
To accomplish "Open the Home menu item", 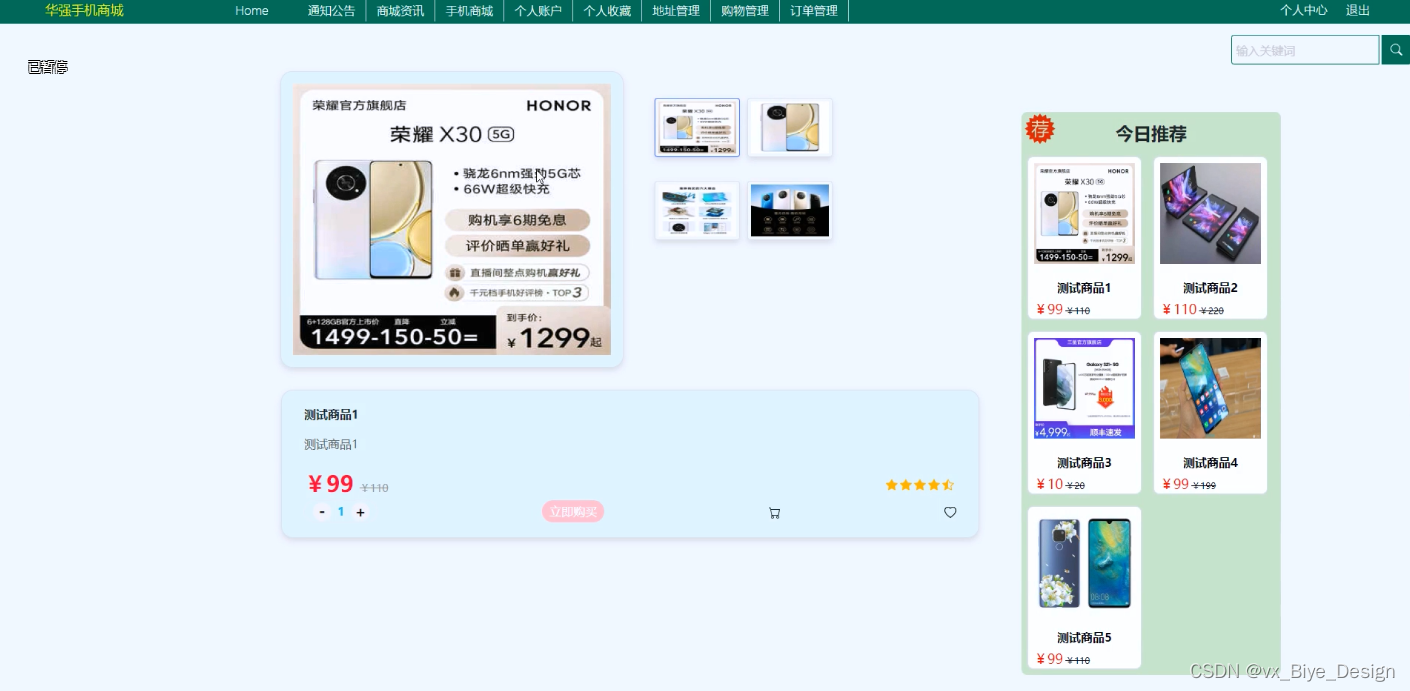I will (x=252, y=11).
